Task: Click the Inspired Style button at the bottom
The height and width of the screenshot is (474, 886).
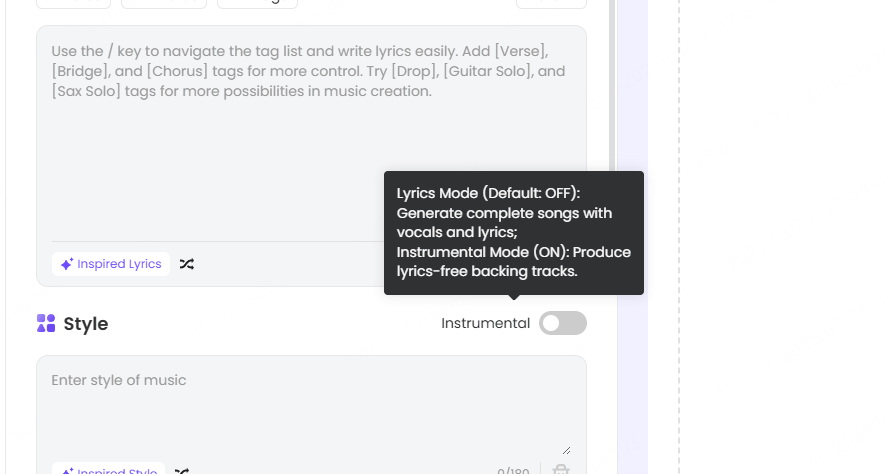Action: (109, 470)
